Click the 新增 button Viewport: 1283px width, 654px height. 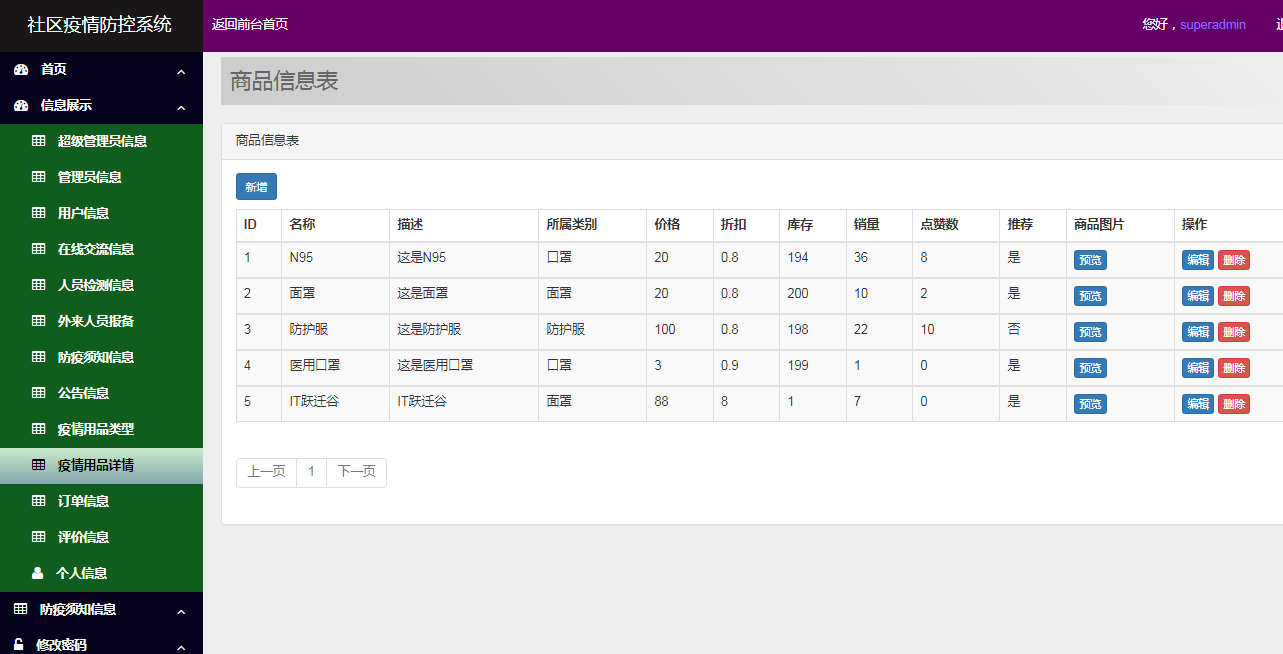tap(256, 187)
